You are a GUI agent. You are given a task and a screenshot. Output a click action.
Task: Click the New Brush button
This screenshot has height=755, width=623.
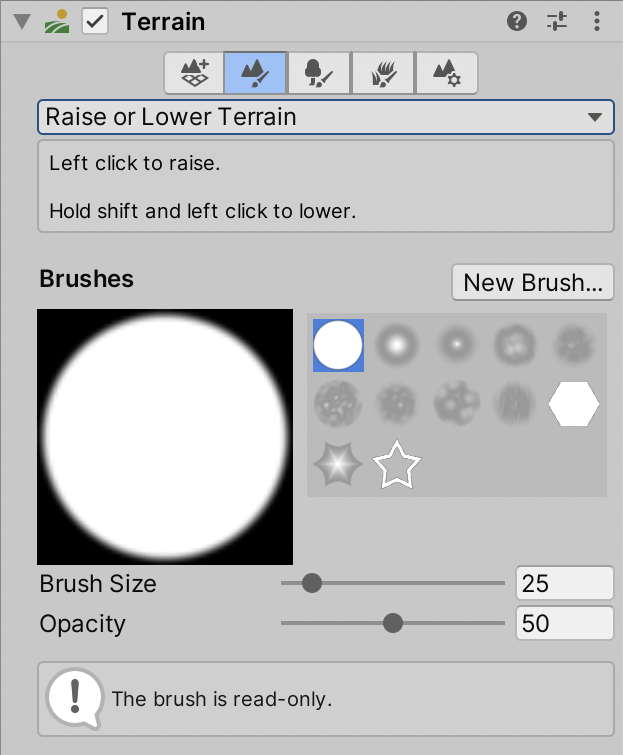533,282
